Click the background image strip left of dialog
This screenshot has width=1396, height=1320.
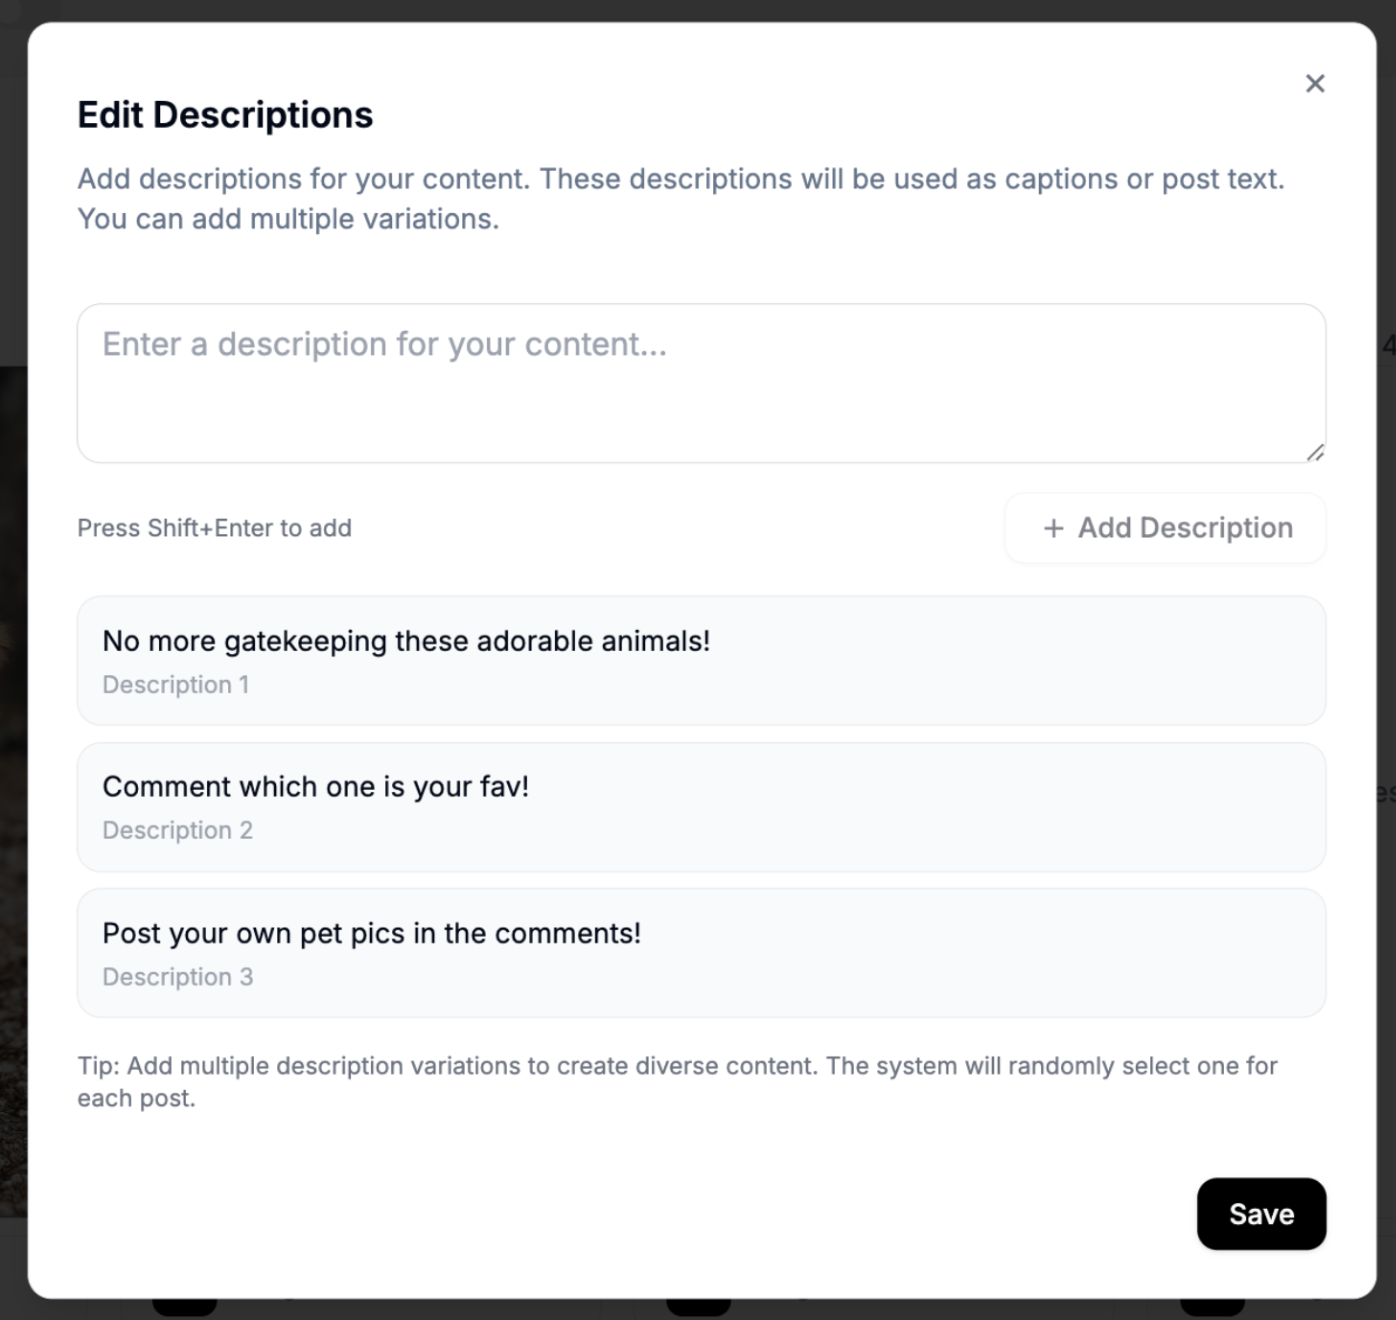coord(13,790)
